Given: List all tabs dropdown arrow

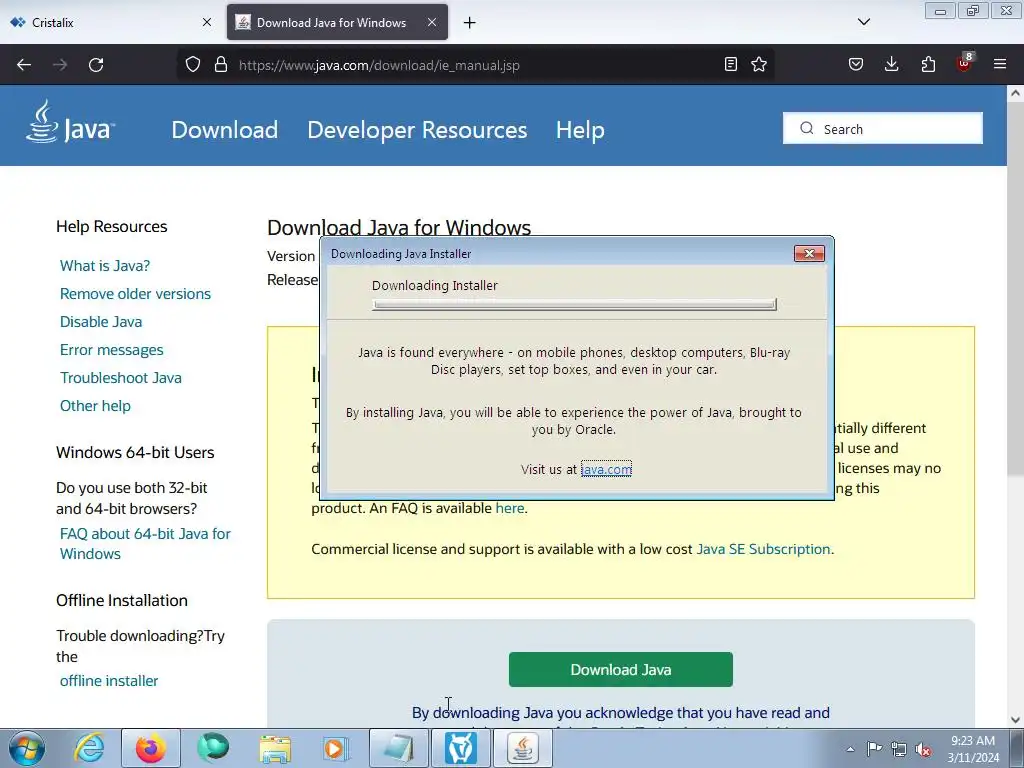Looking at the screenshot, I should coord(864,22).
